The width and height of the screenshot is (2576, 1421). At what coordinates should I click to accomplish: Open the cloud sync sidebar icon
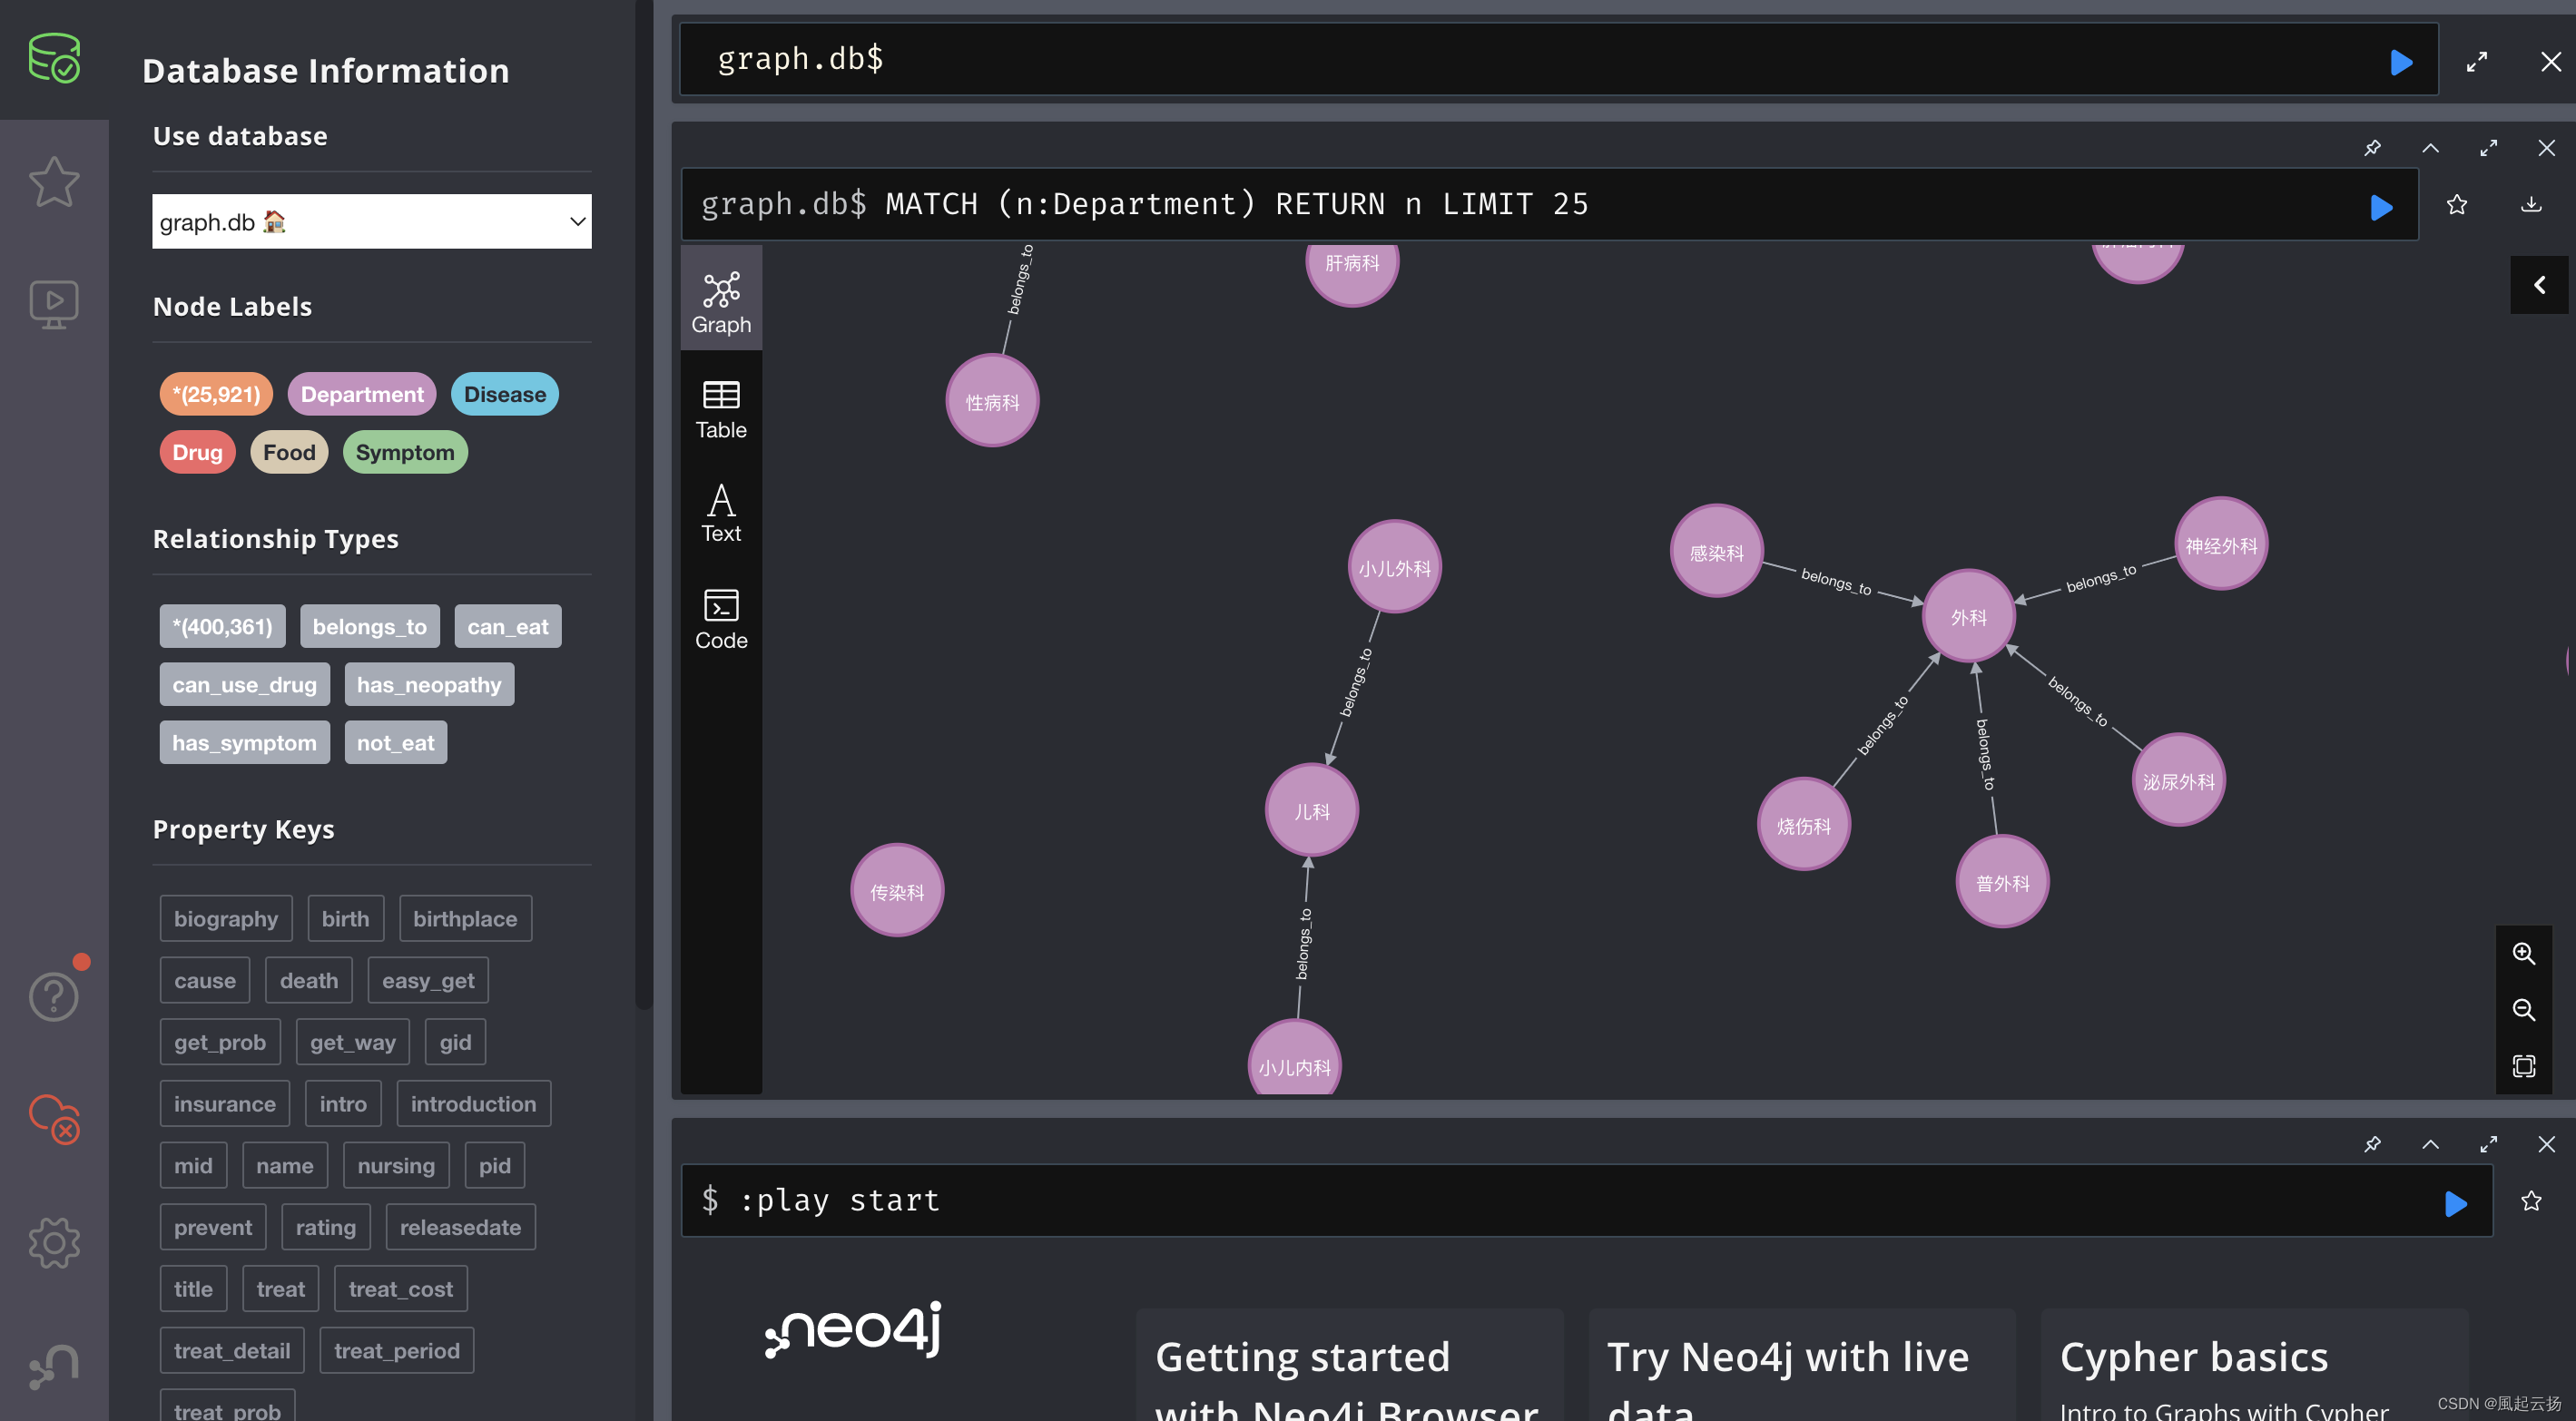click(x=54, y=1118)
